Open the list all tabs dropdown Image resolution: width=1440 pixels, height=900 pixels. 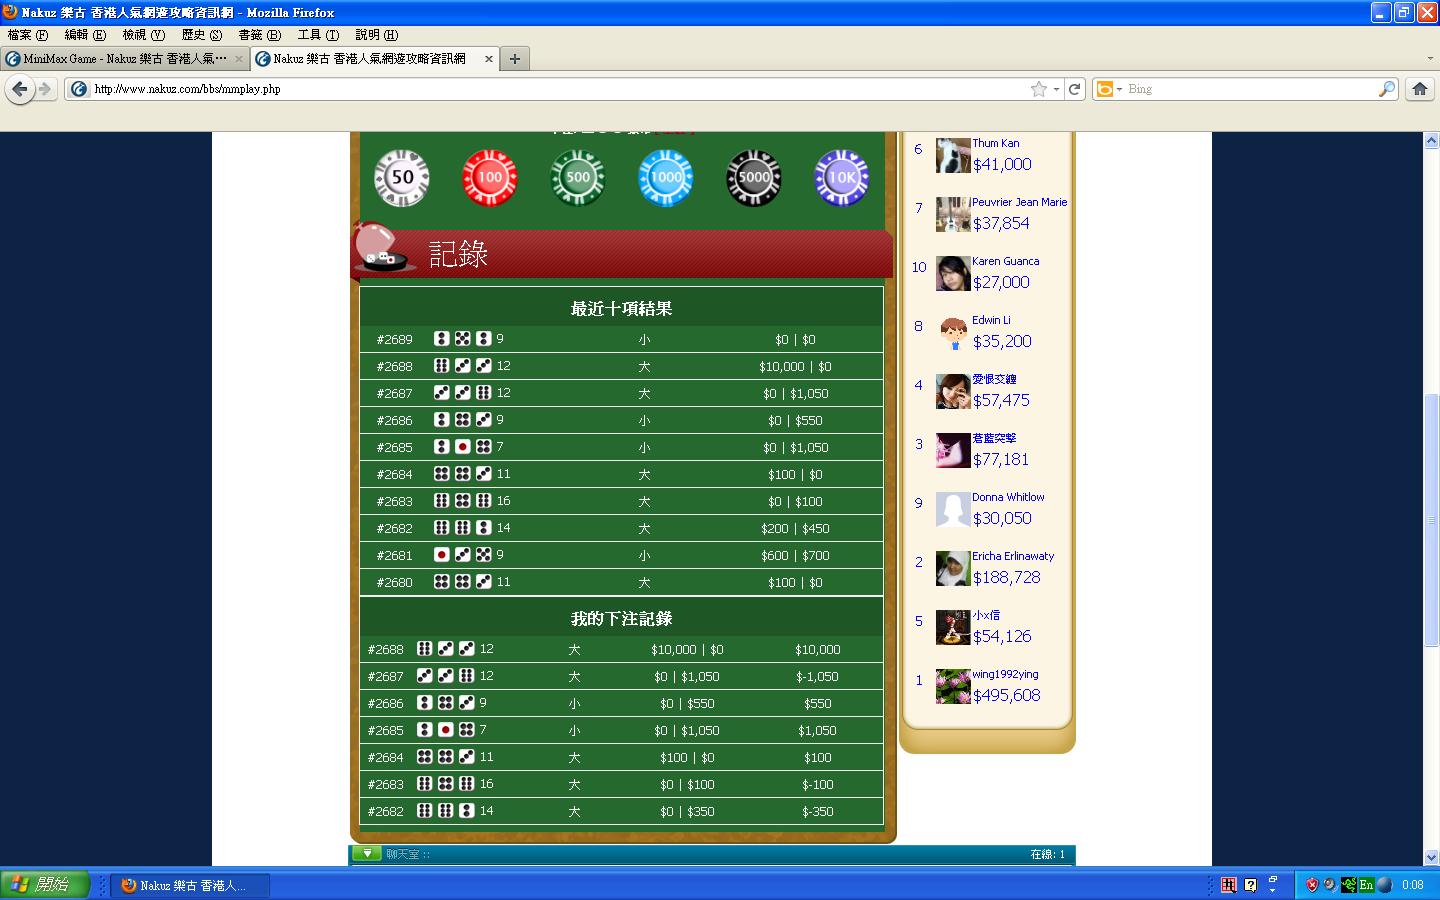tap(1429, 59)
